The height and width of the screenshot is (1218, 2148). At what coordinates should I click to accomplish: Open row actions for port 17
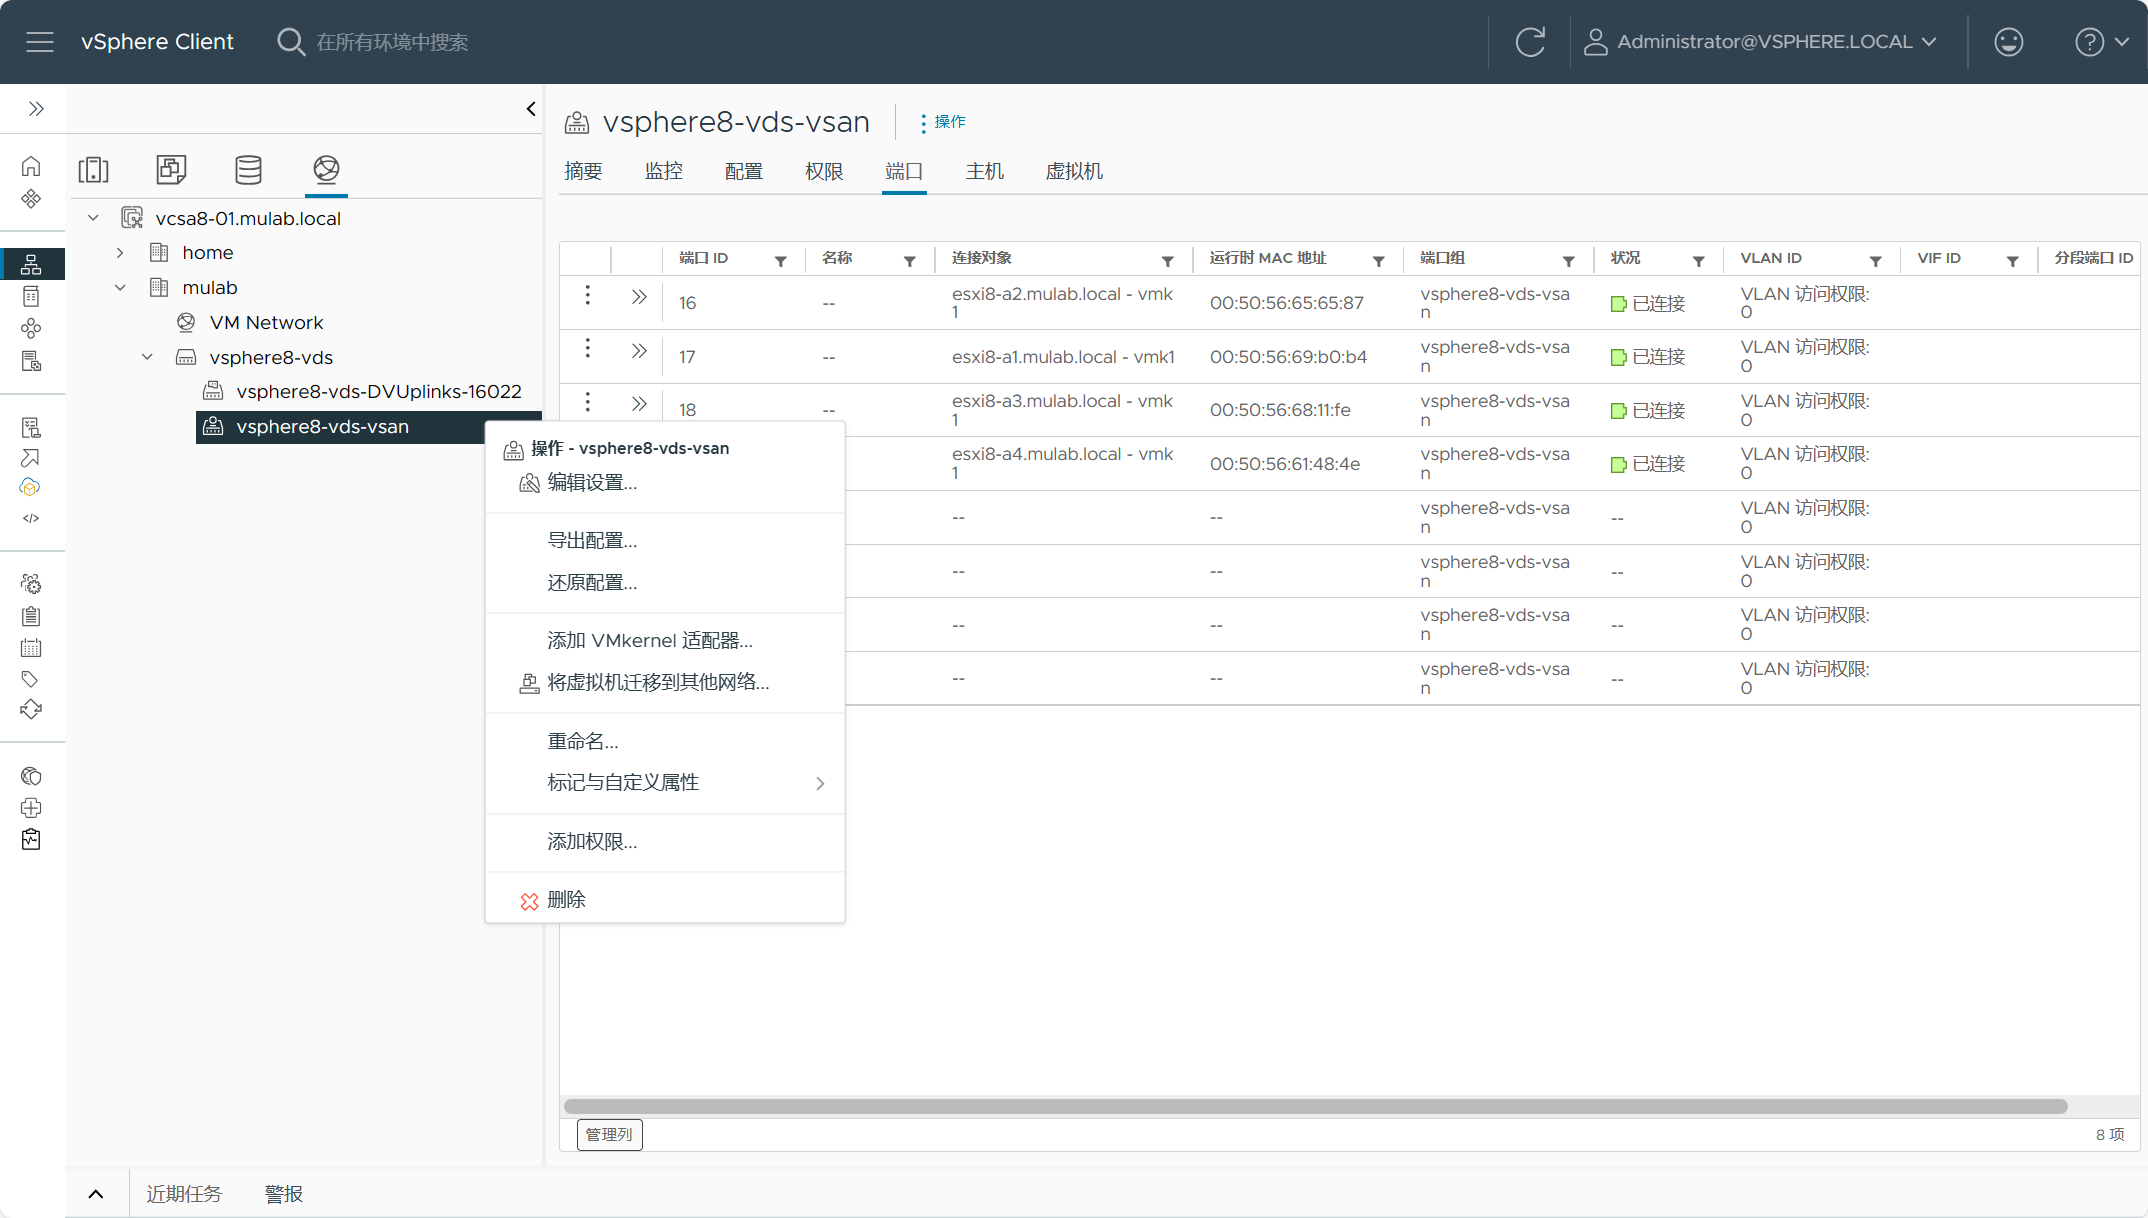[587, 348]
